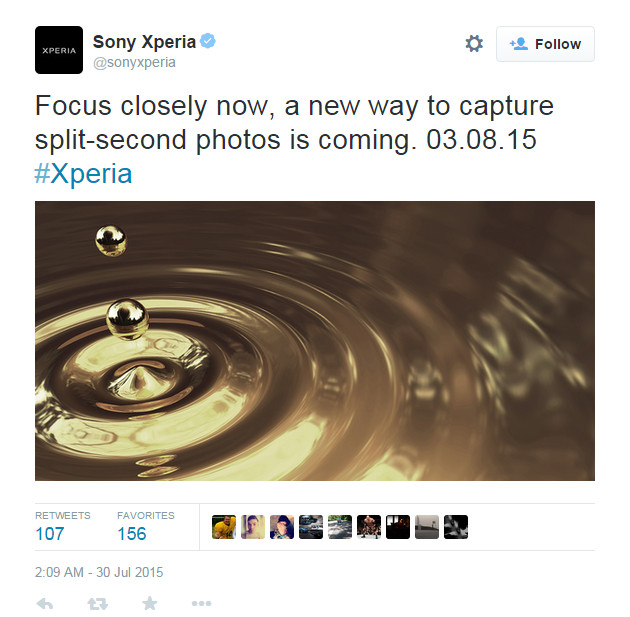630x617 pixels.
Task: Open the @sonyxperia handle link
Action: [x=134, y=63]
